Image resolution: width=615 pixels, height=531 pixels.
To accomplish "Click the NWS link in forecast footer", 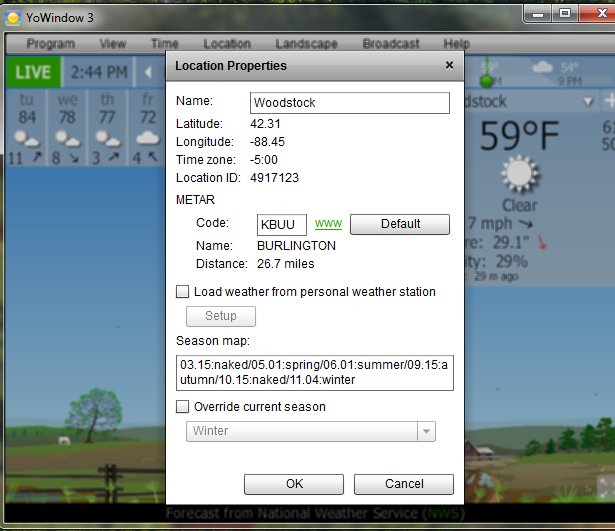I will point(443,513).
